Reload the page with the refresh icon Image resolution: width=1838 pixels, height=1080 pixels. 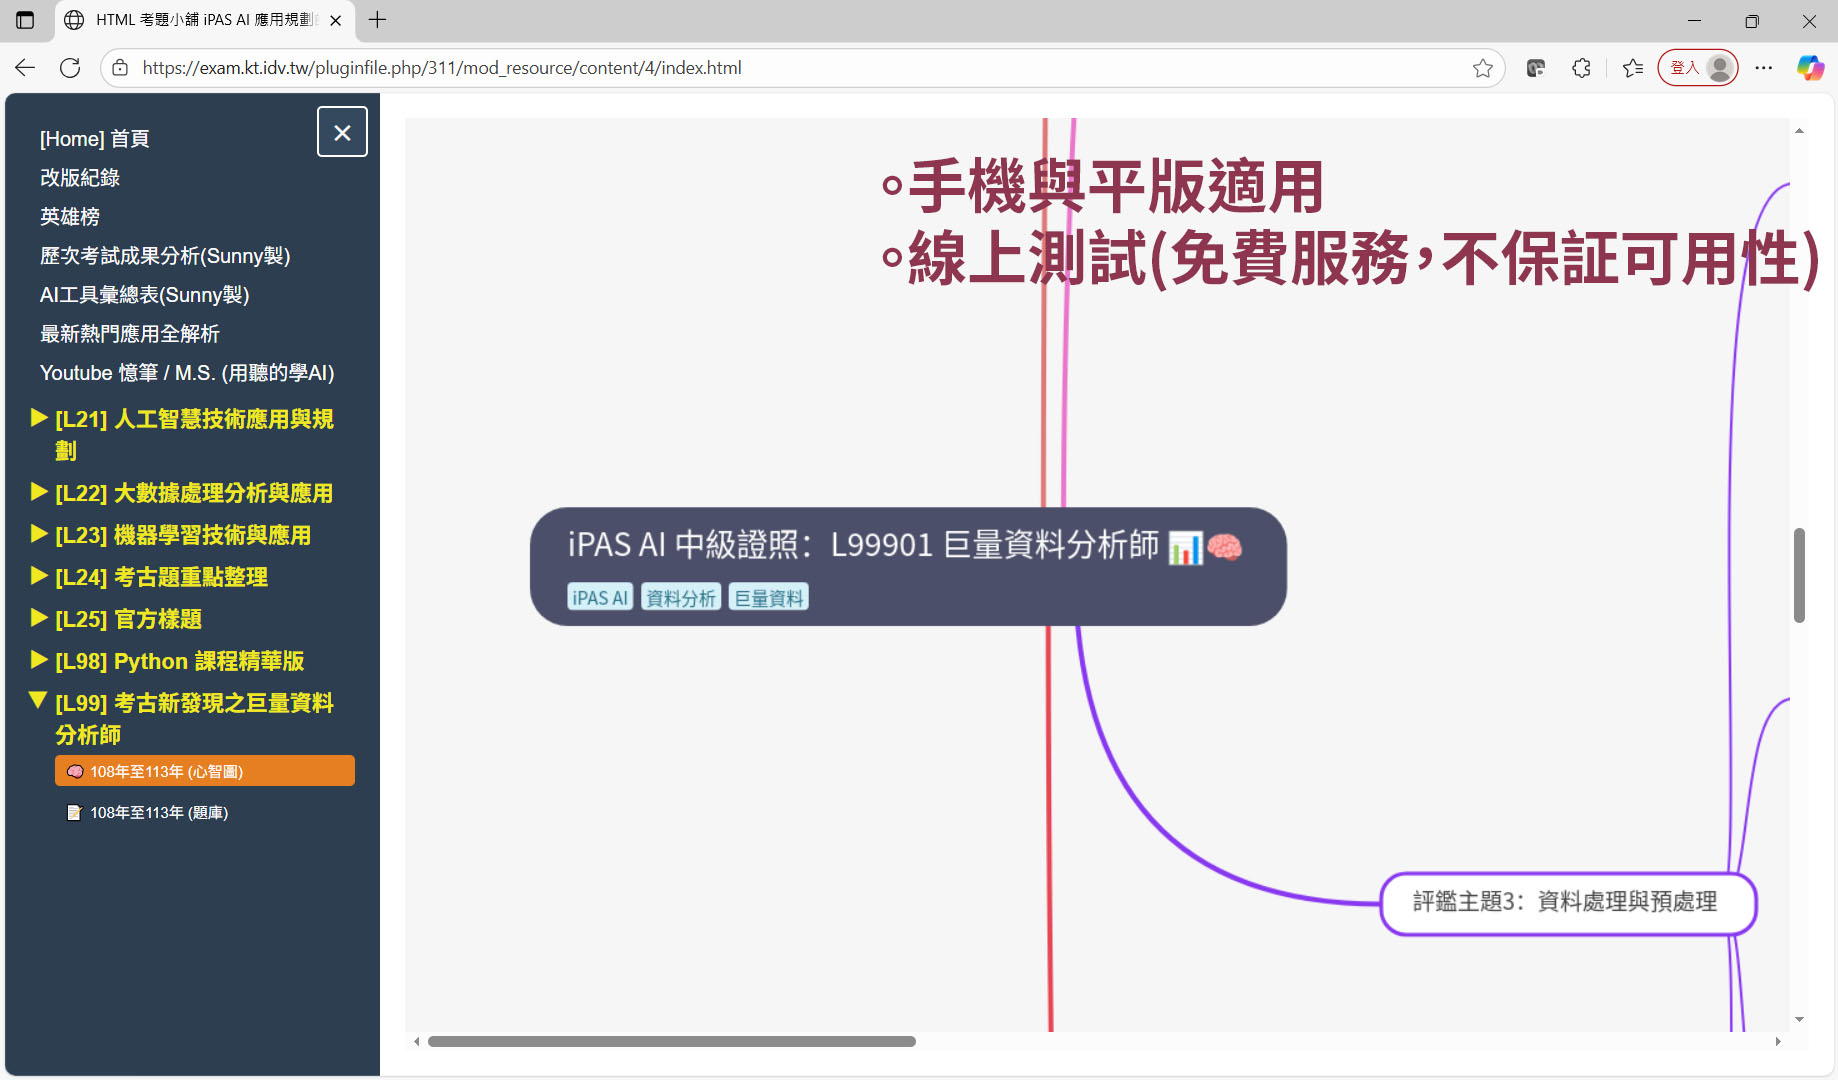coord(70,68)
